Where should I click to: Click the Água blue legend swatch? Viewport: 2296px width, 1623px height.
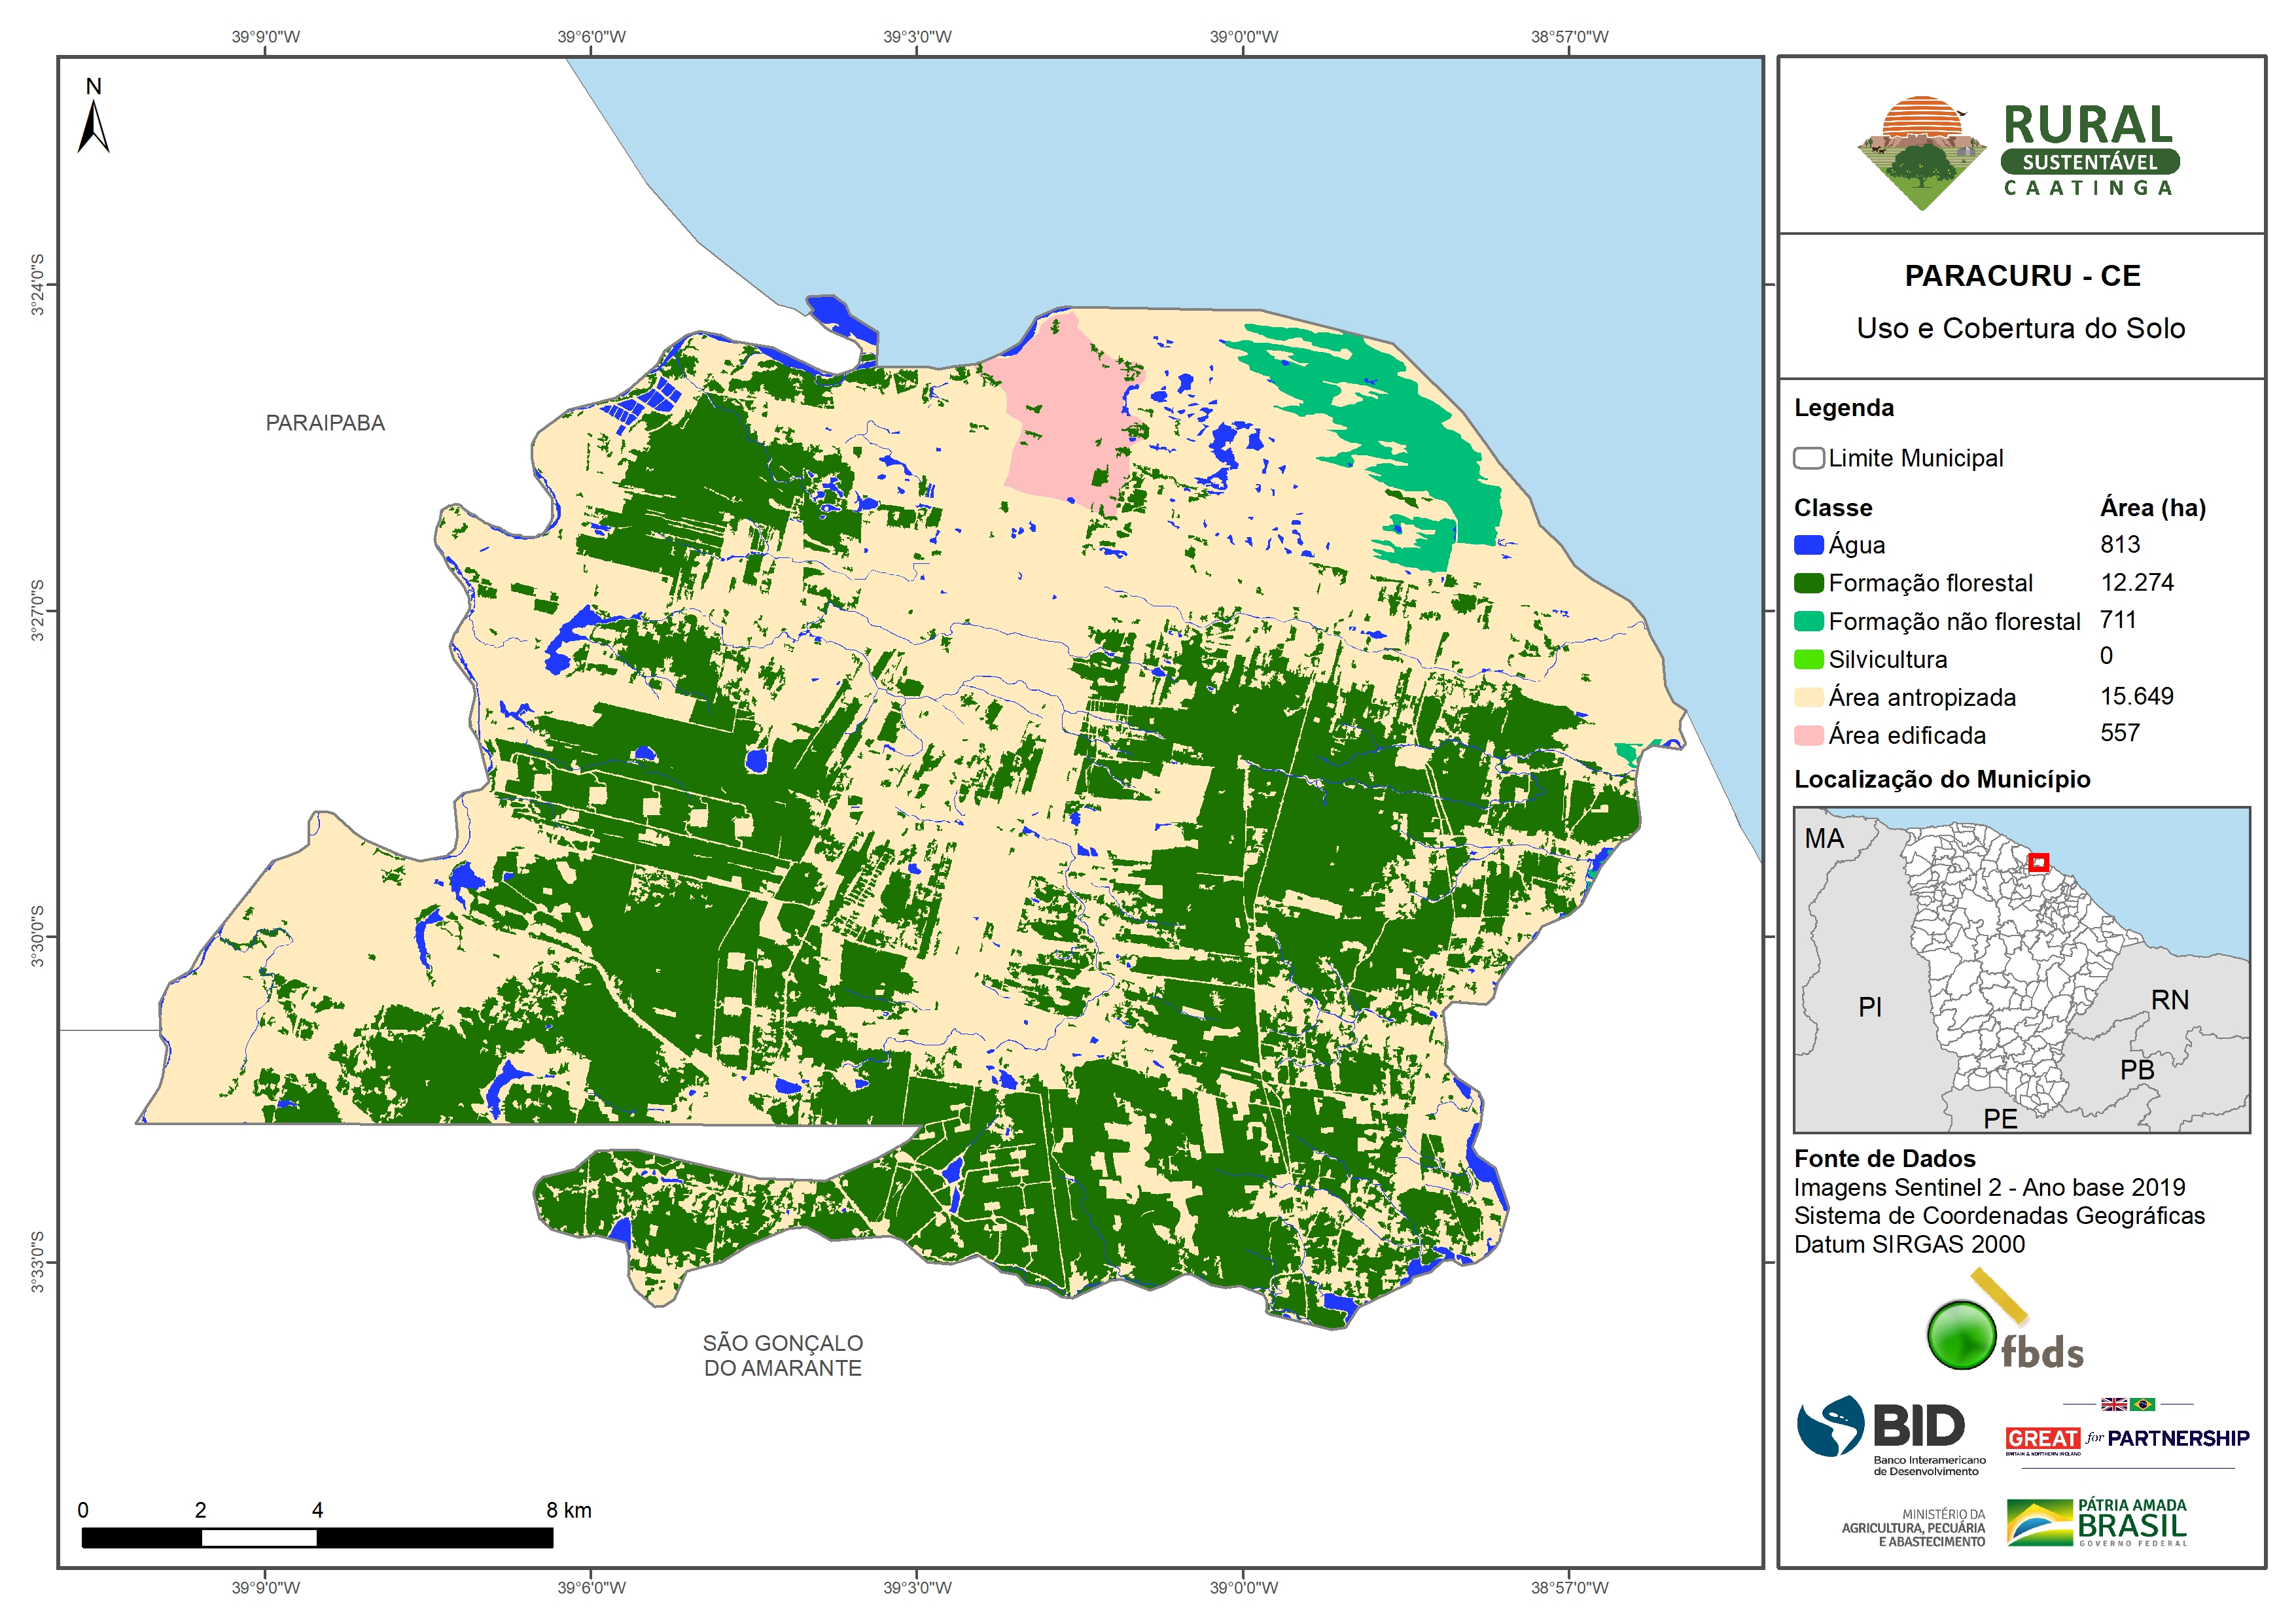point(1808,545)
